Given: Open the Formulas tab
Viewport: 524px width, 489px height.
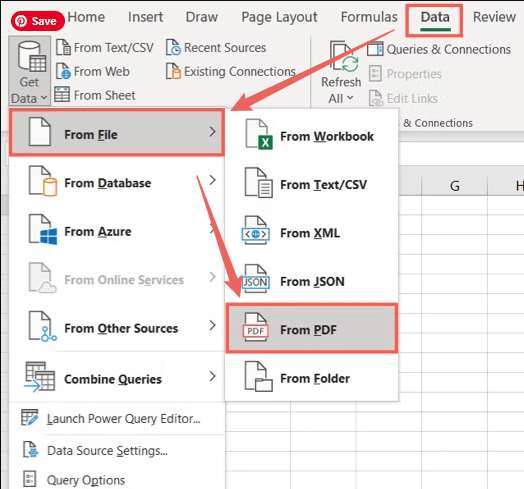Looking at the screenshot, I should (369, 17).
